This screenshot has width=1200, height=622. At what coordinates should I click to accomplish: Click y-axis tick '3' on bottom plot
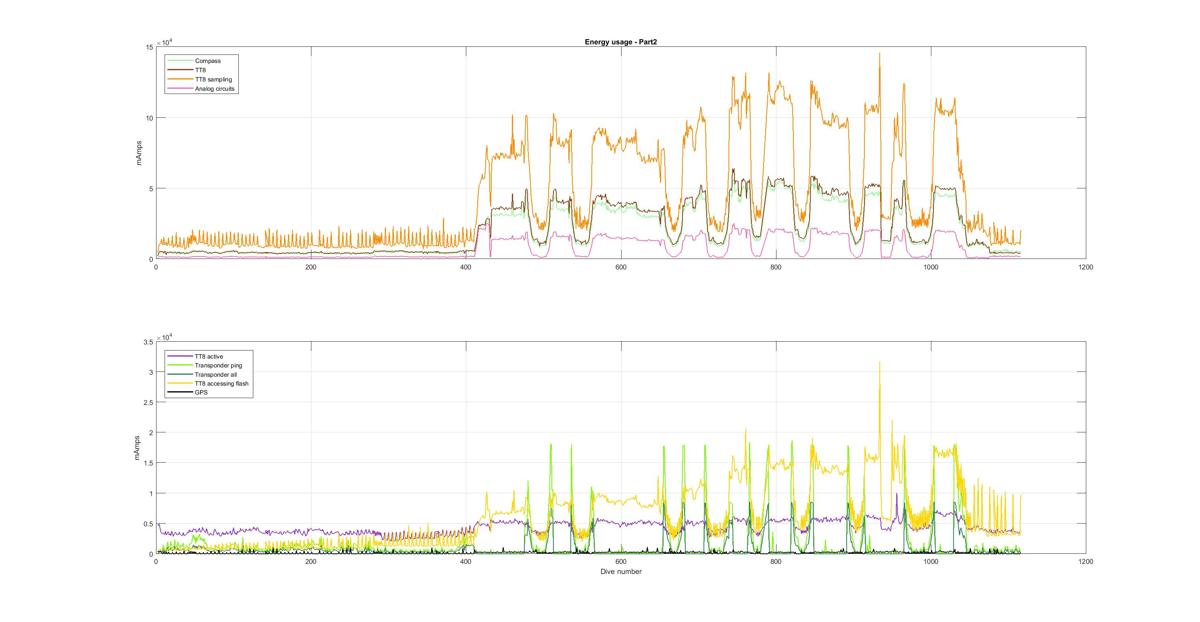151,372
